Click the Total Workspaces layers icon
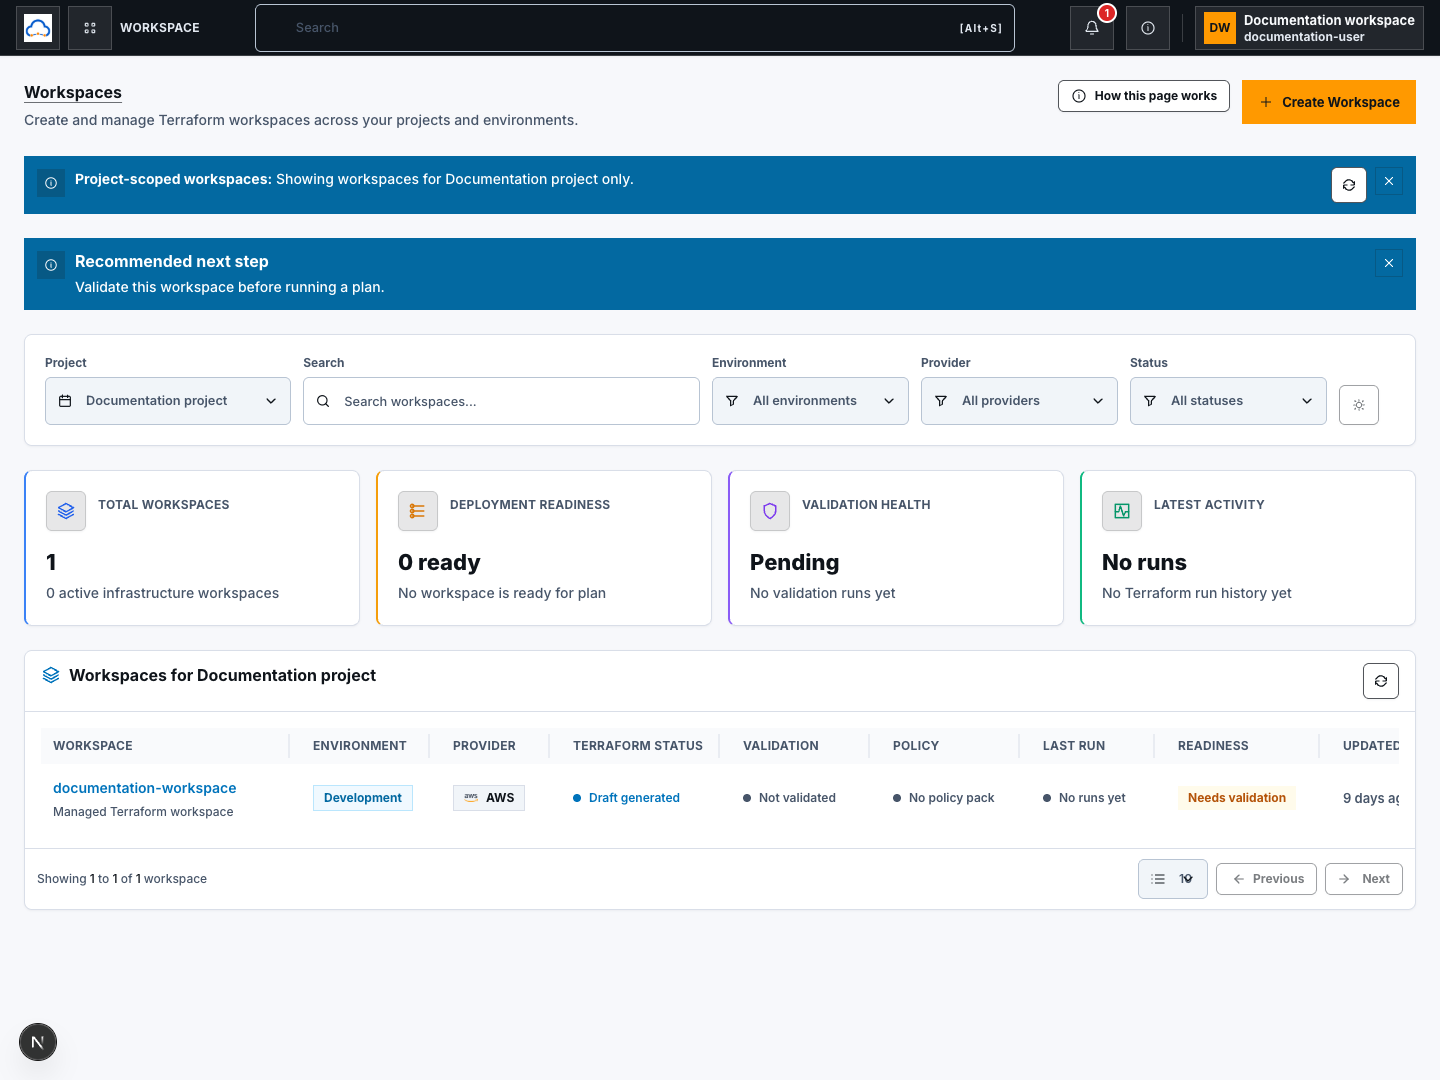This screenshot has width=1440, height=1080. coord(66,511)
